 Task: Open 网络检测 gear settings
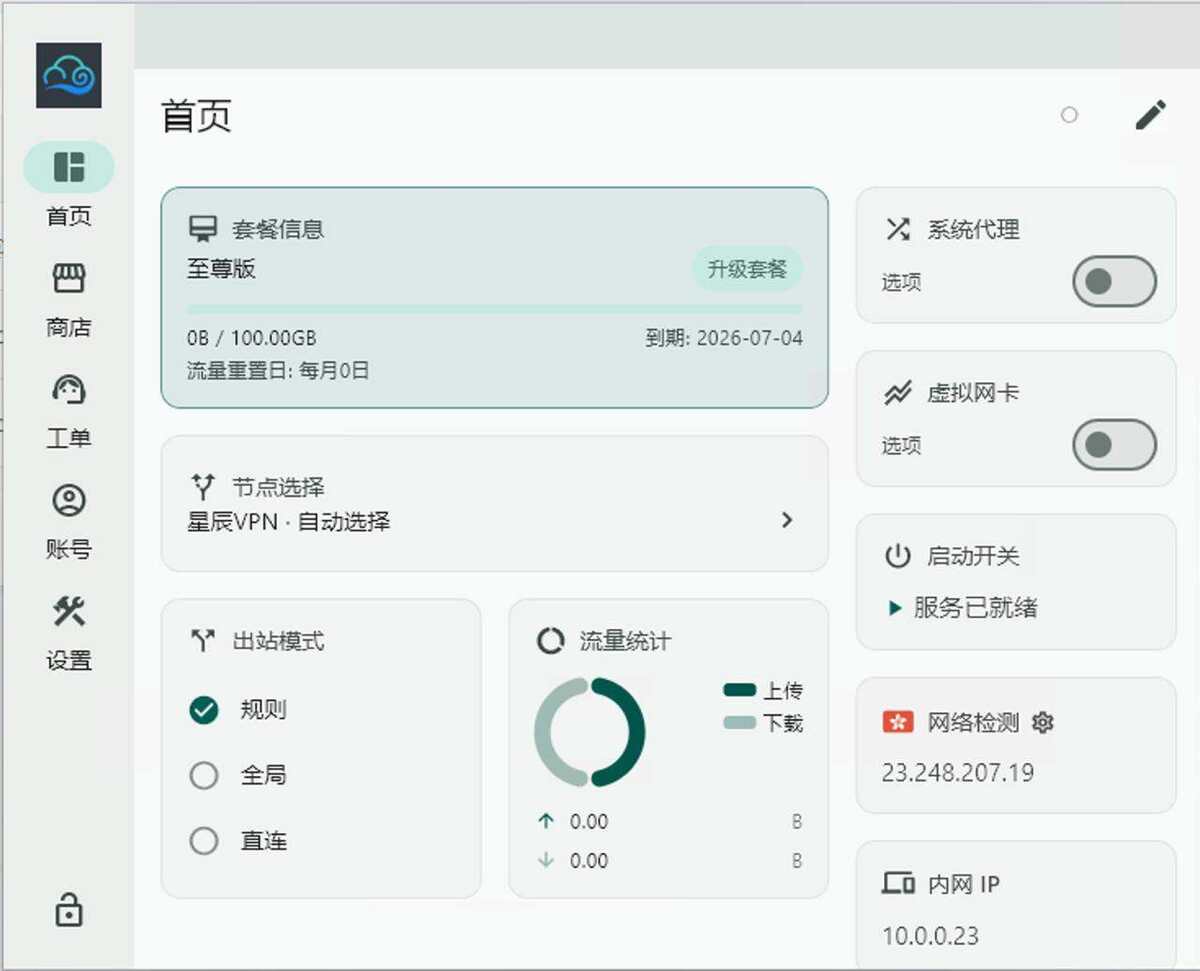[1043, 722]
